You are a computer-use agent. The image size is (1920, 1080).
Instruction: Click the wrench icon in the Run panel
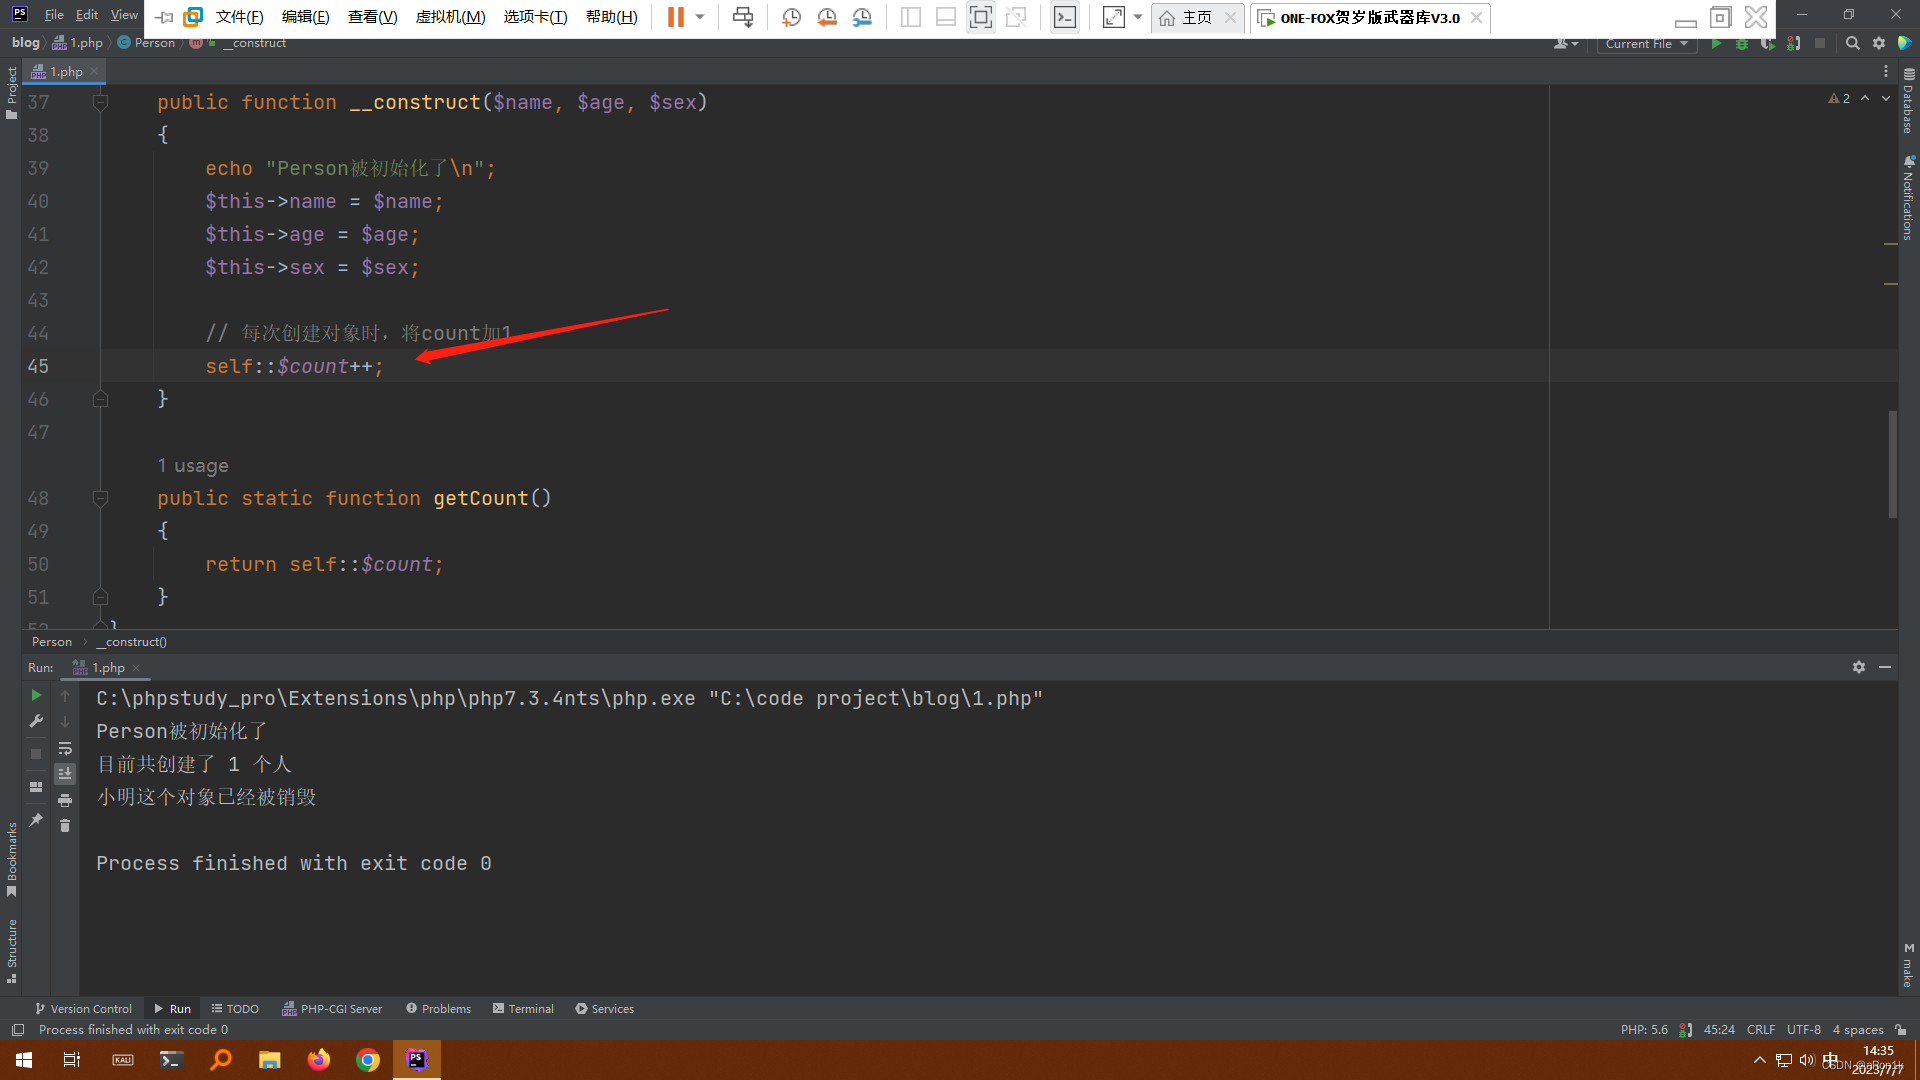pos(36,721)
